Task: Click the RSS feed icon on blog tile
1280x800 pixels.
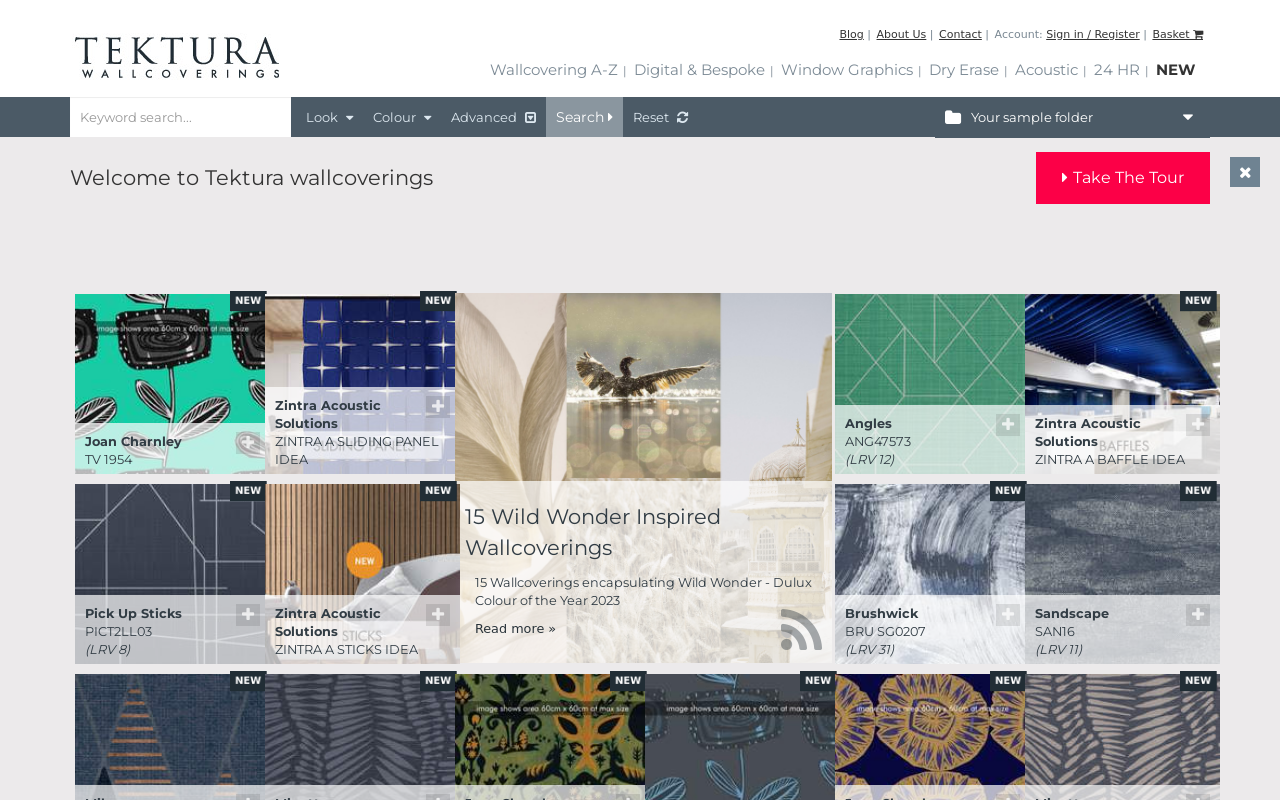Action: 801,630
